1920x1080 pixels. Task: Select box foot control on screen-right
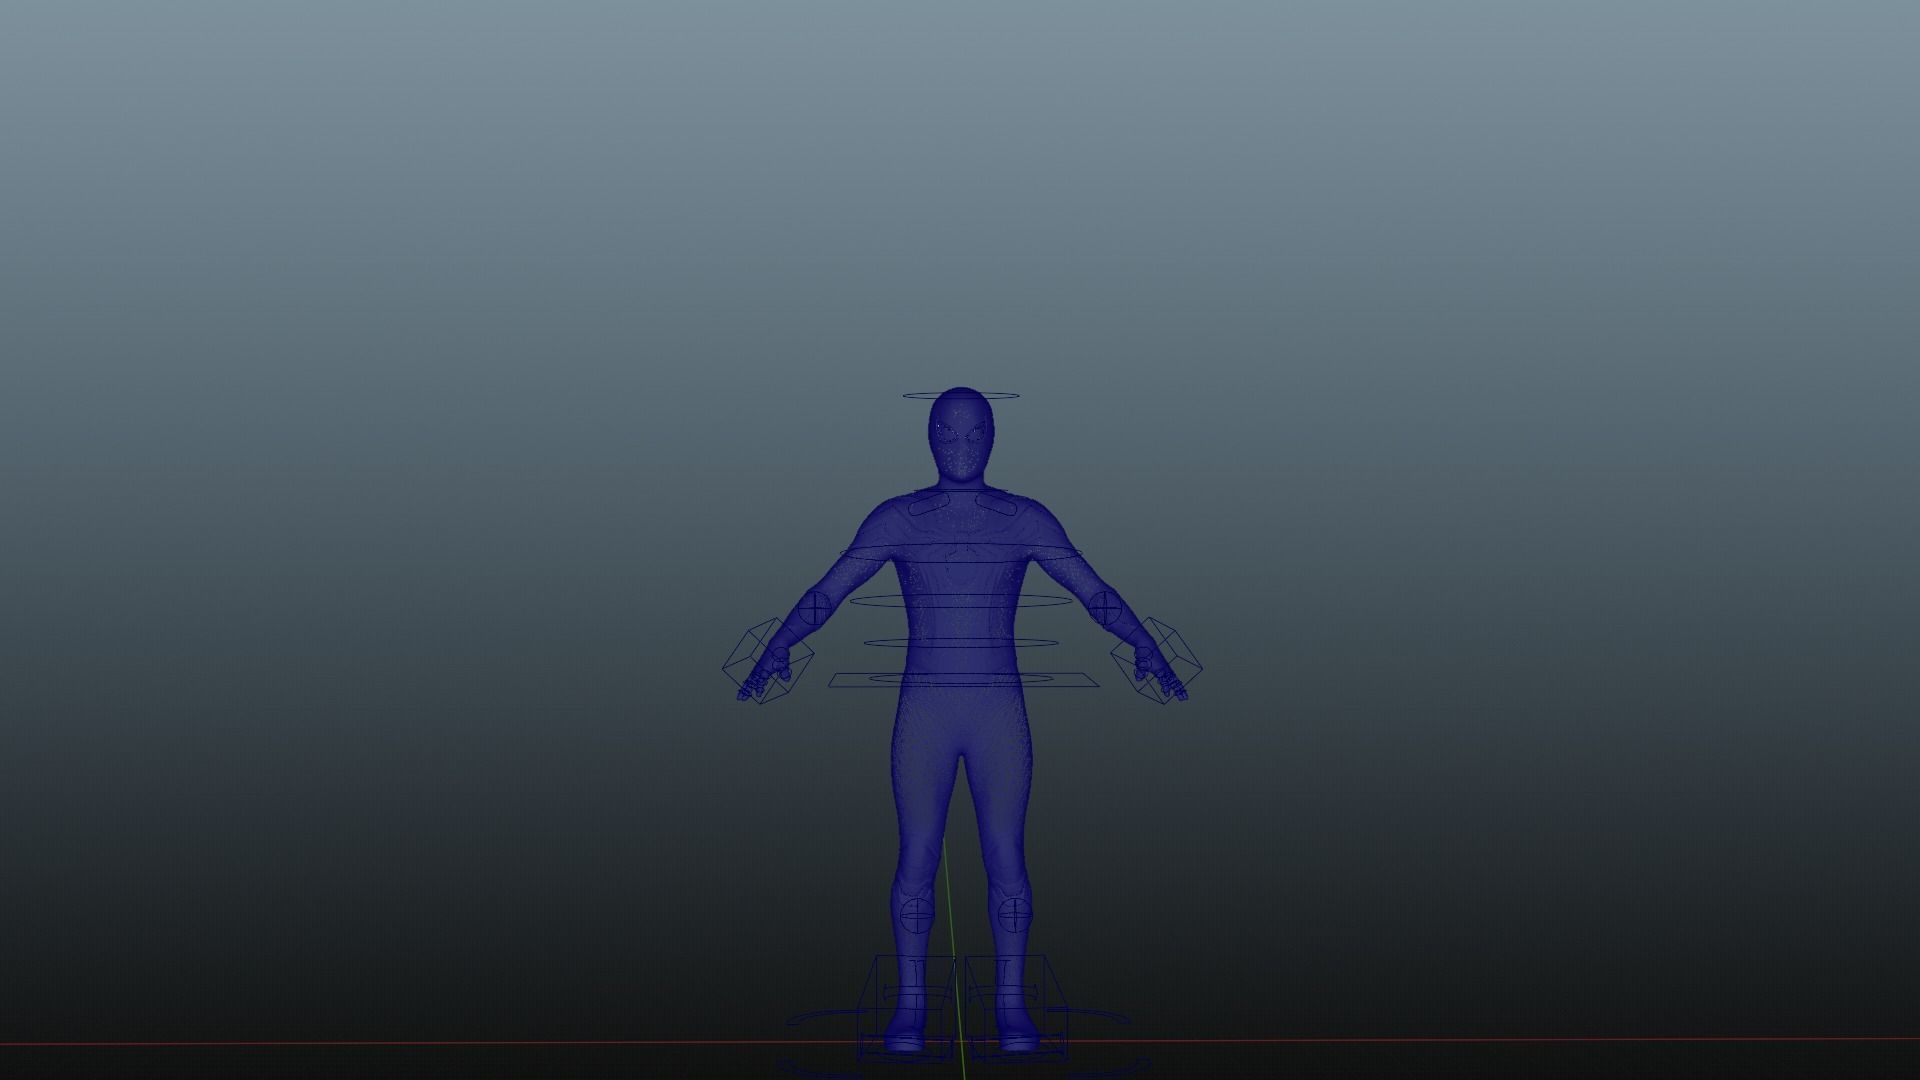[1018, 1008]
